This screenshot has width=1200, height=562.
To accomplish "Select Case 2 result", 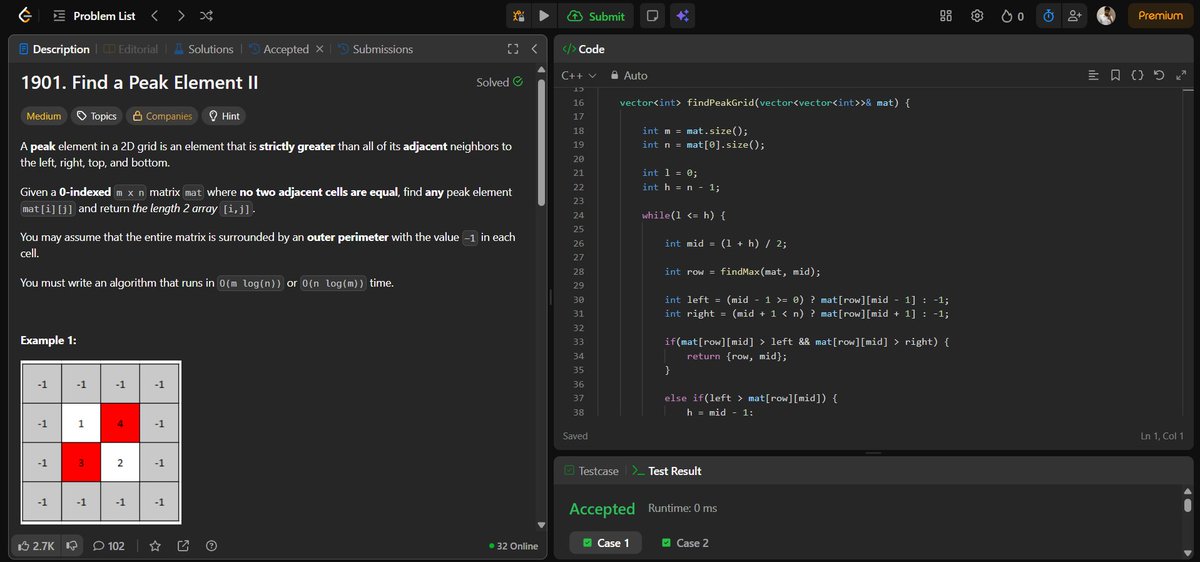I will click(685, 543).
